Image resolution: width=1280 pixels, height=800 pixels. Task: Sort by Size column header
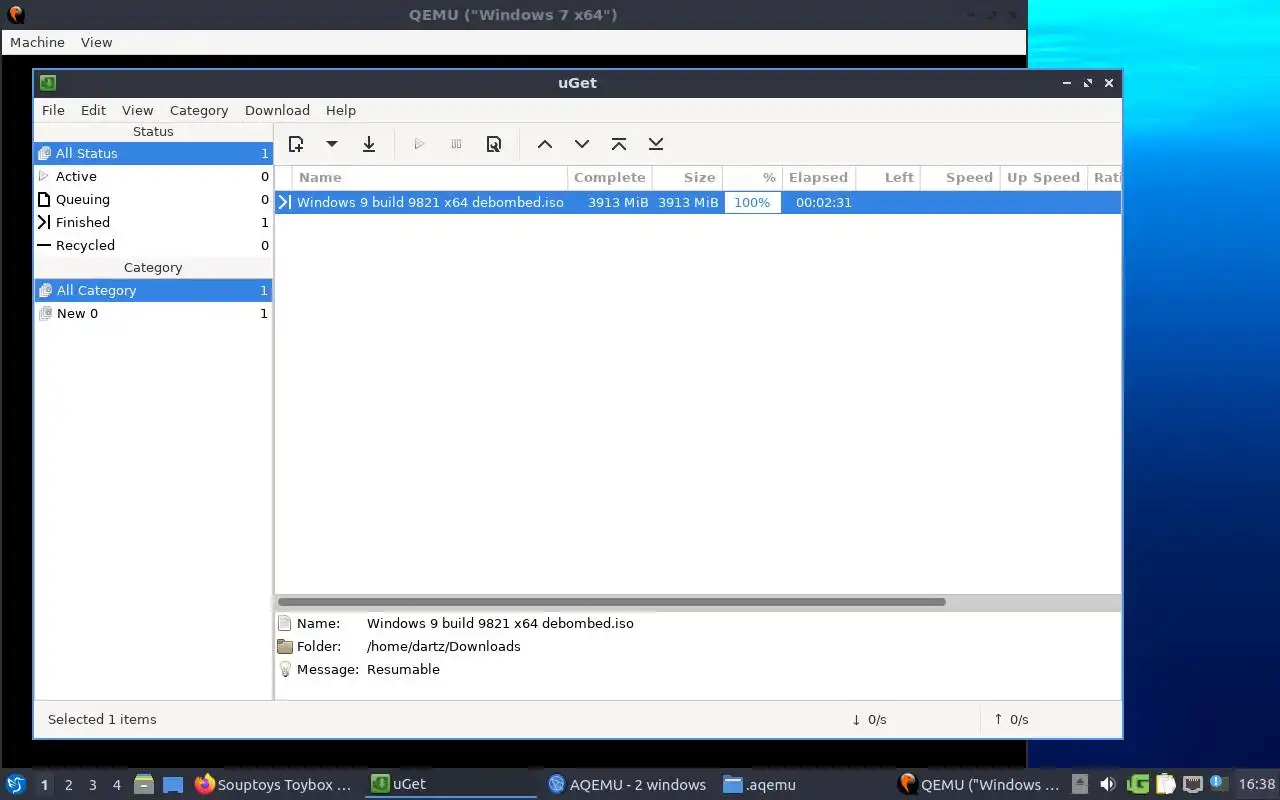pos(687,177)
